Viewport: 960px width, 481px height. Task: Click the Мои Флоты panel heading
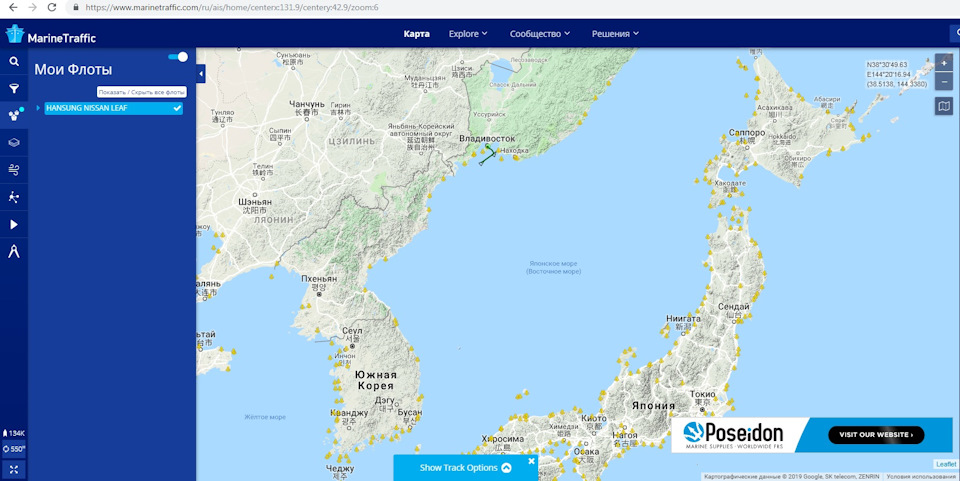pos(73,70)
